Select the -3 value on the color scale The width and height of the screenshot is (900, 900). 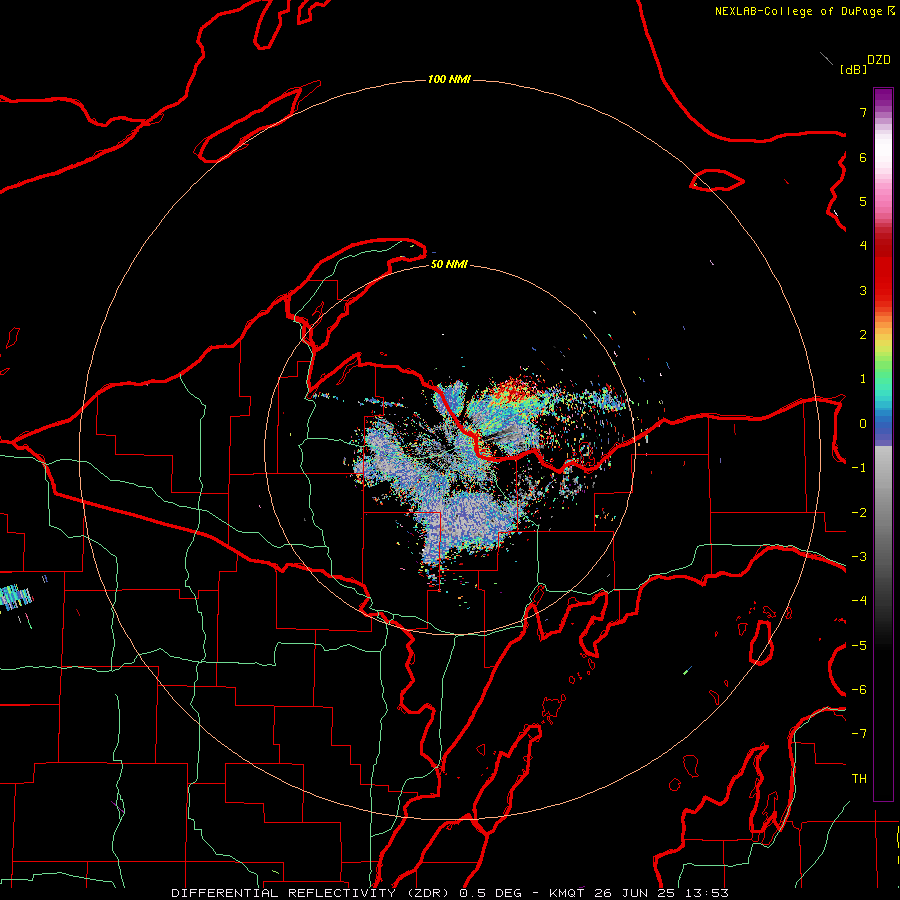tap(859, 557)
